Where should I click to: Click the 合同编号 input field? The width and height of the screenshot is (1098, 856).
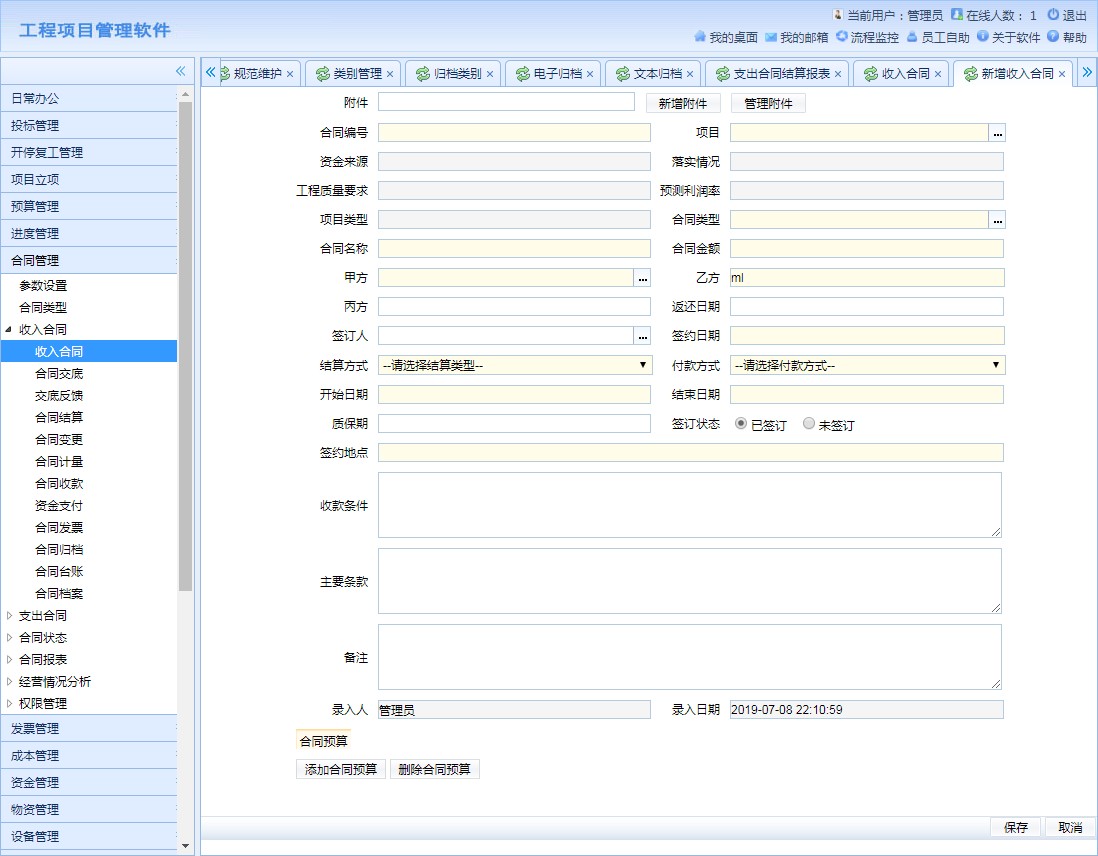click(x=514, y=132)
